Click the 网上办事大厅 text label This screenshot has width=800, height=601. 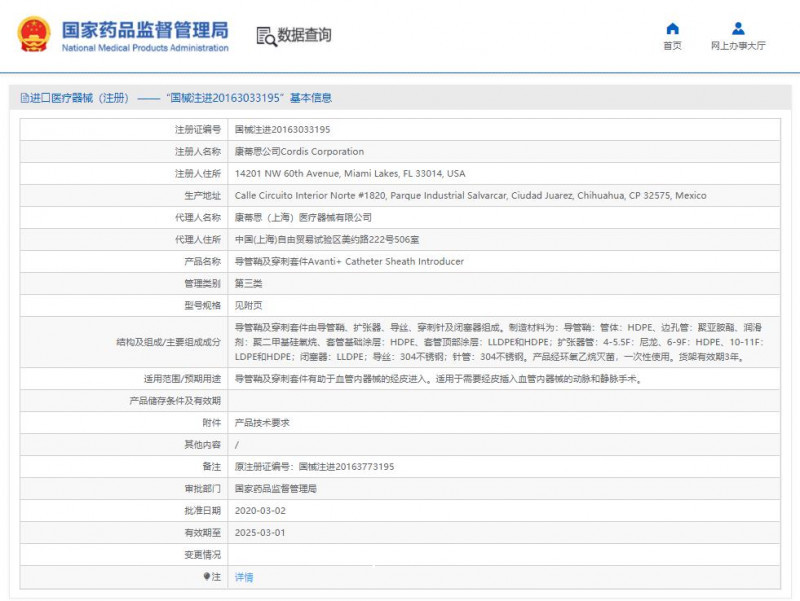pyautogui.click(x=738, y=46)
